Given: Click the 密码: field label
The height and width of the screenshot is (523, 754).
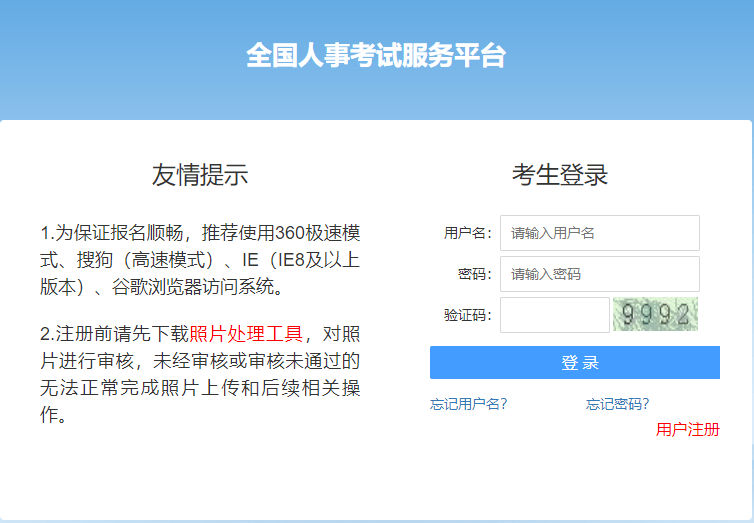Looking at the screenshot, I should [475, 274].
